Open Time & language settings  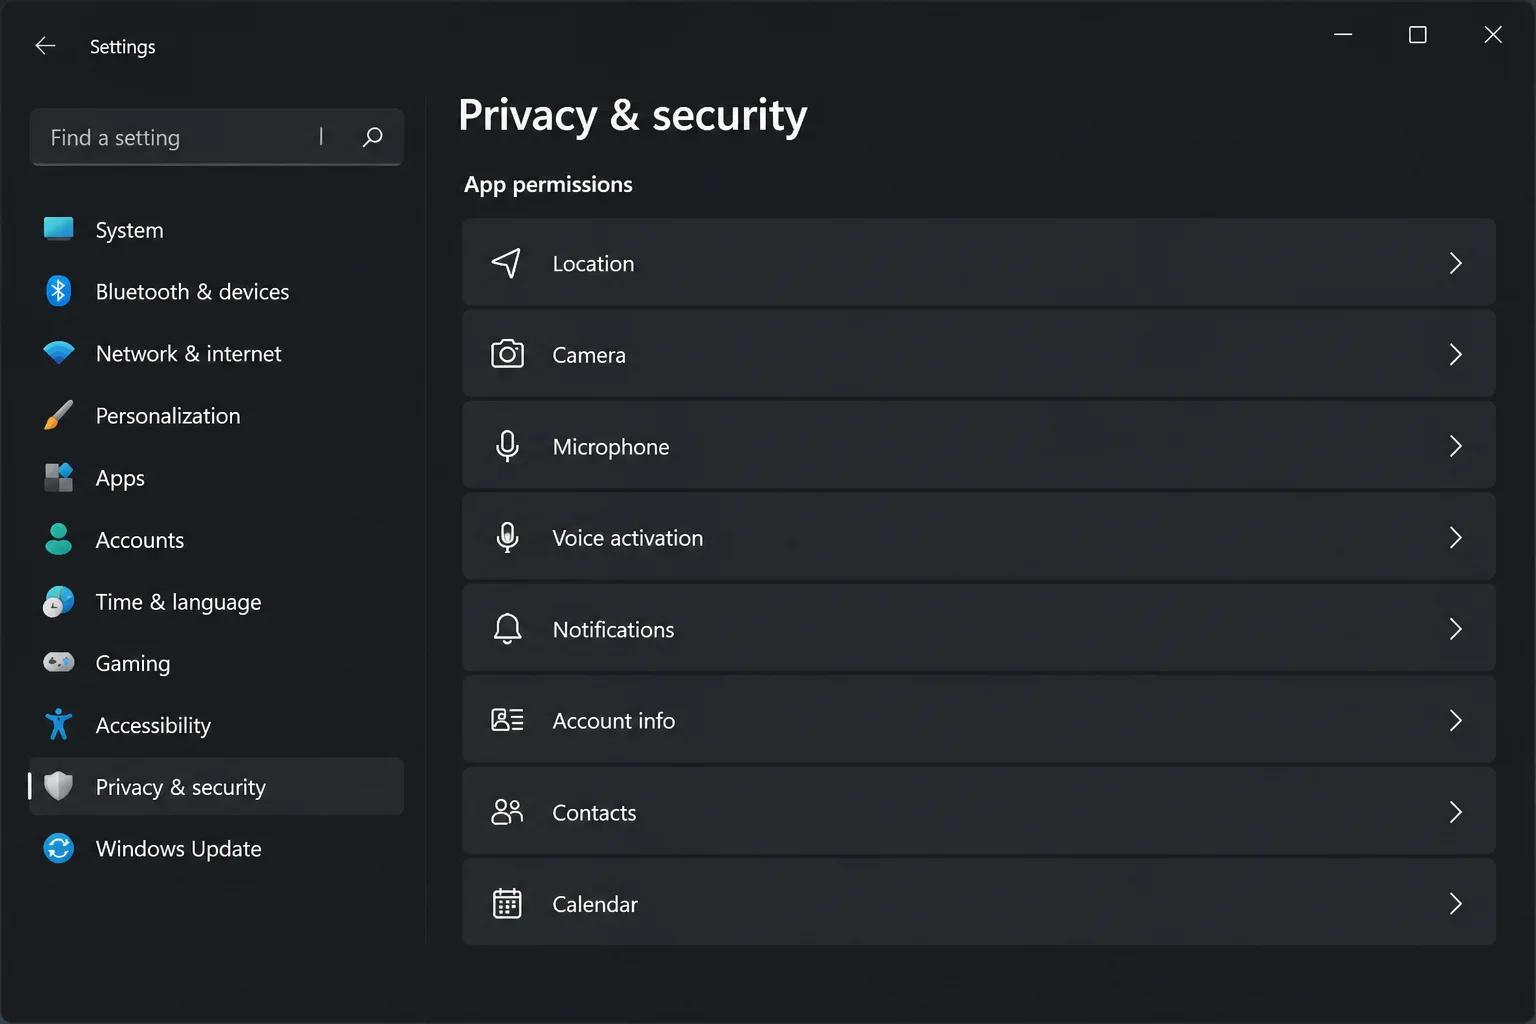[x=216, y=602]
